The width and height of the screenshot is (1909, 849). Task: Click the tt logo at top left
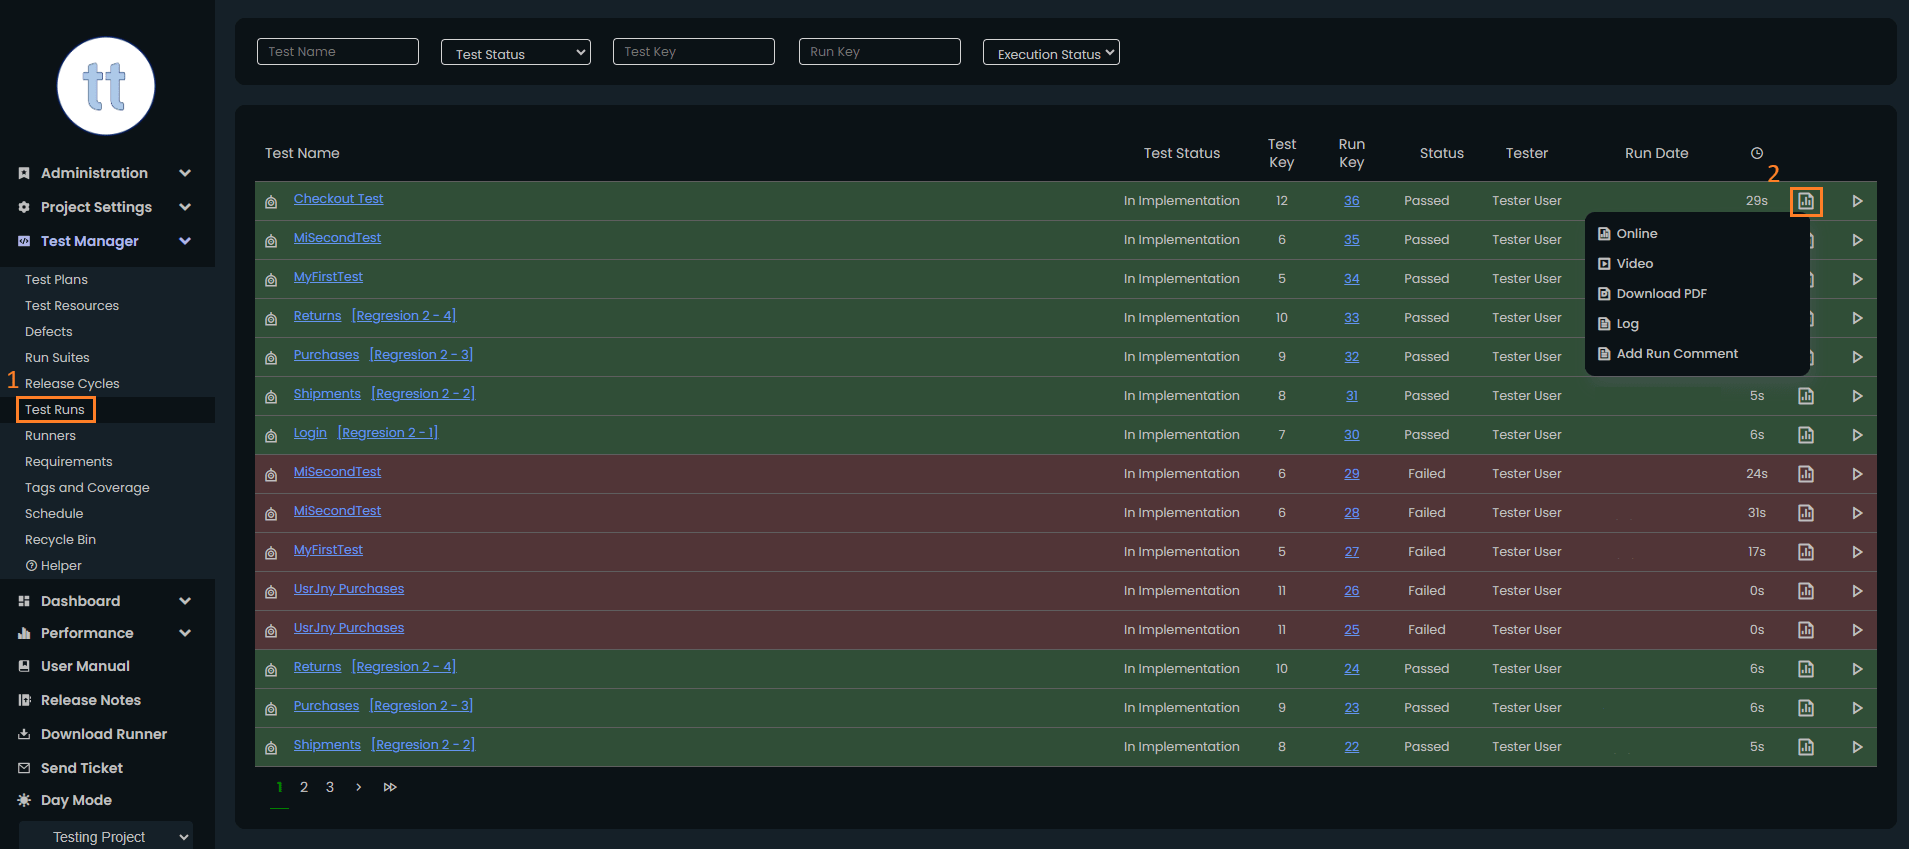point(105,86)
